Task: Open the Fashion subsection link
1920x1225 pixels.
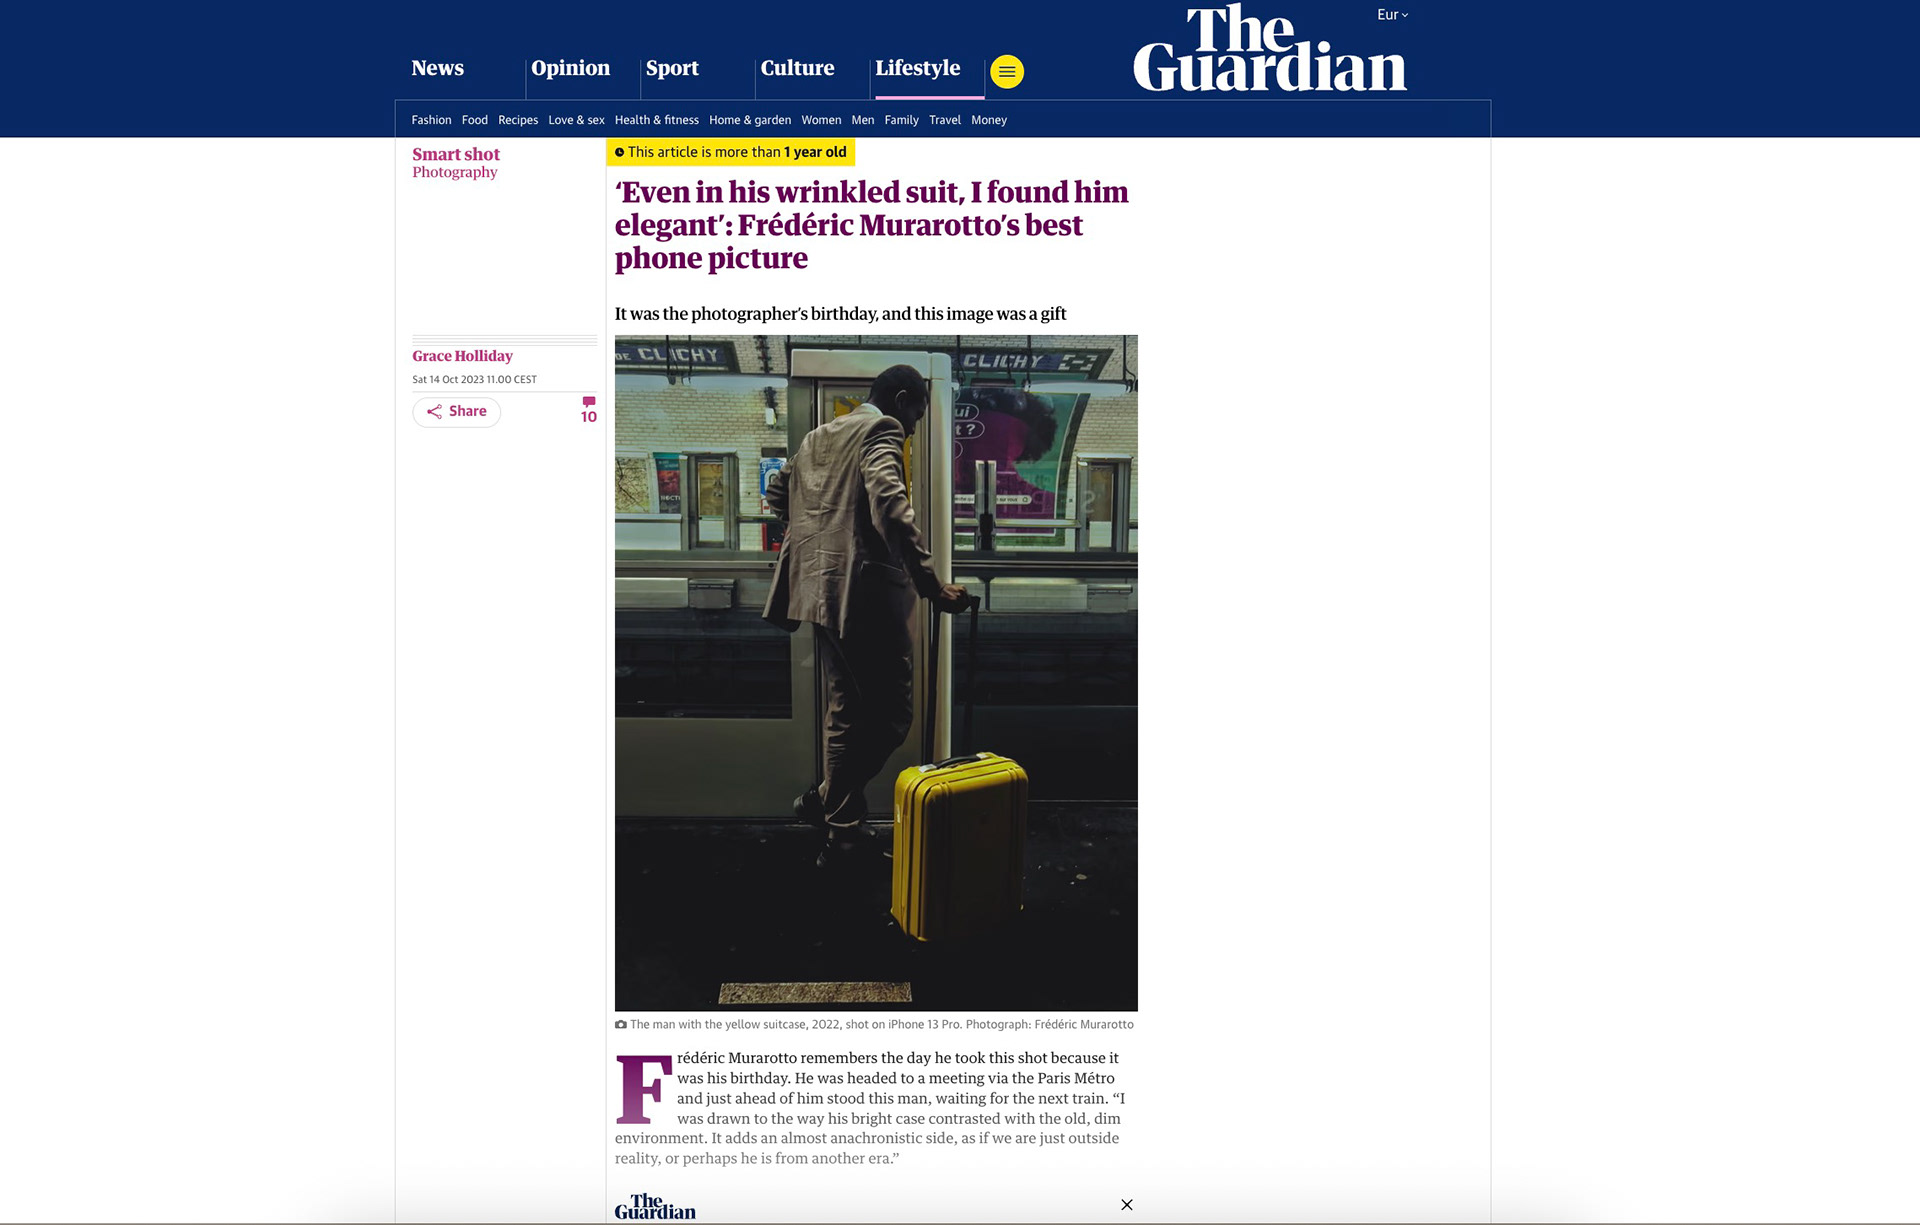Action: tap(431, 120)
